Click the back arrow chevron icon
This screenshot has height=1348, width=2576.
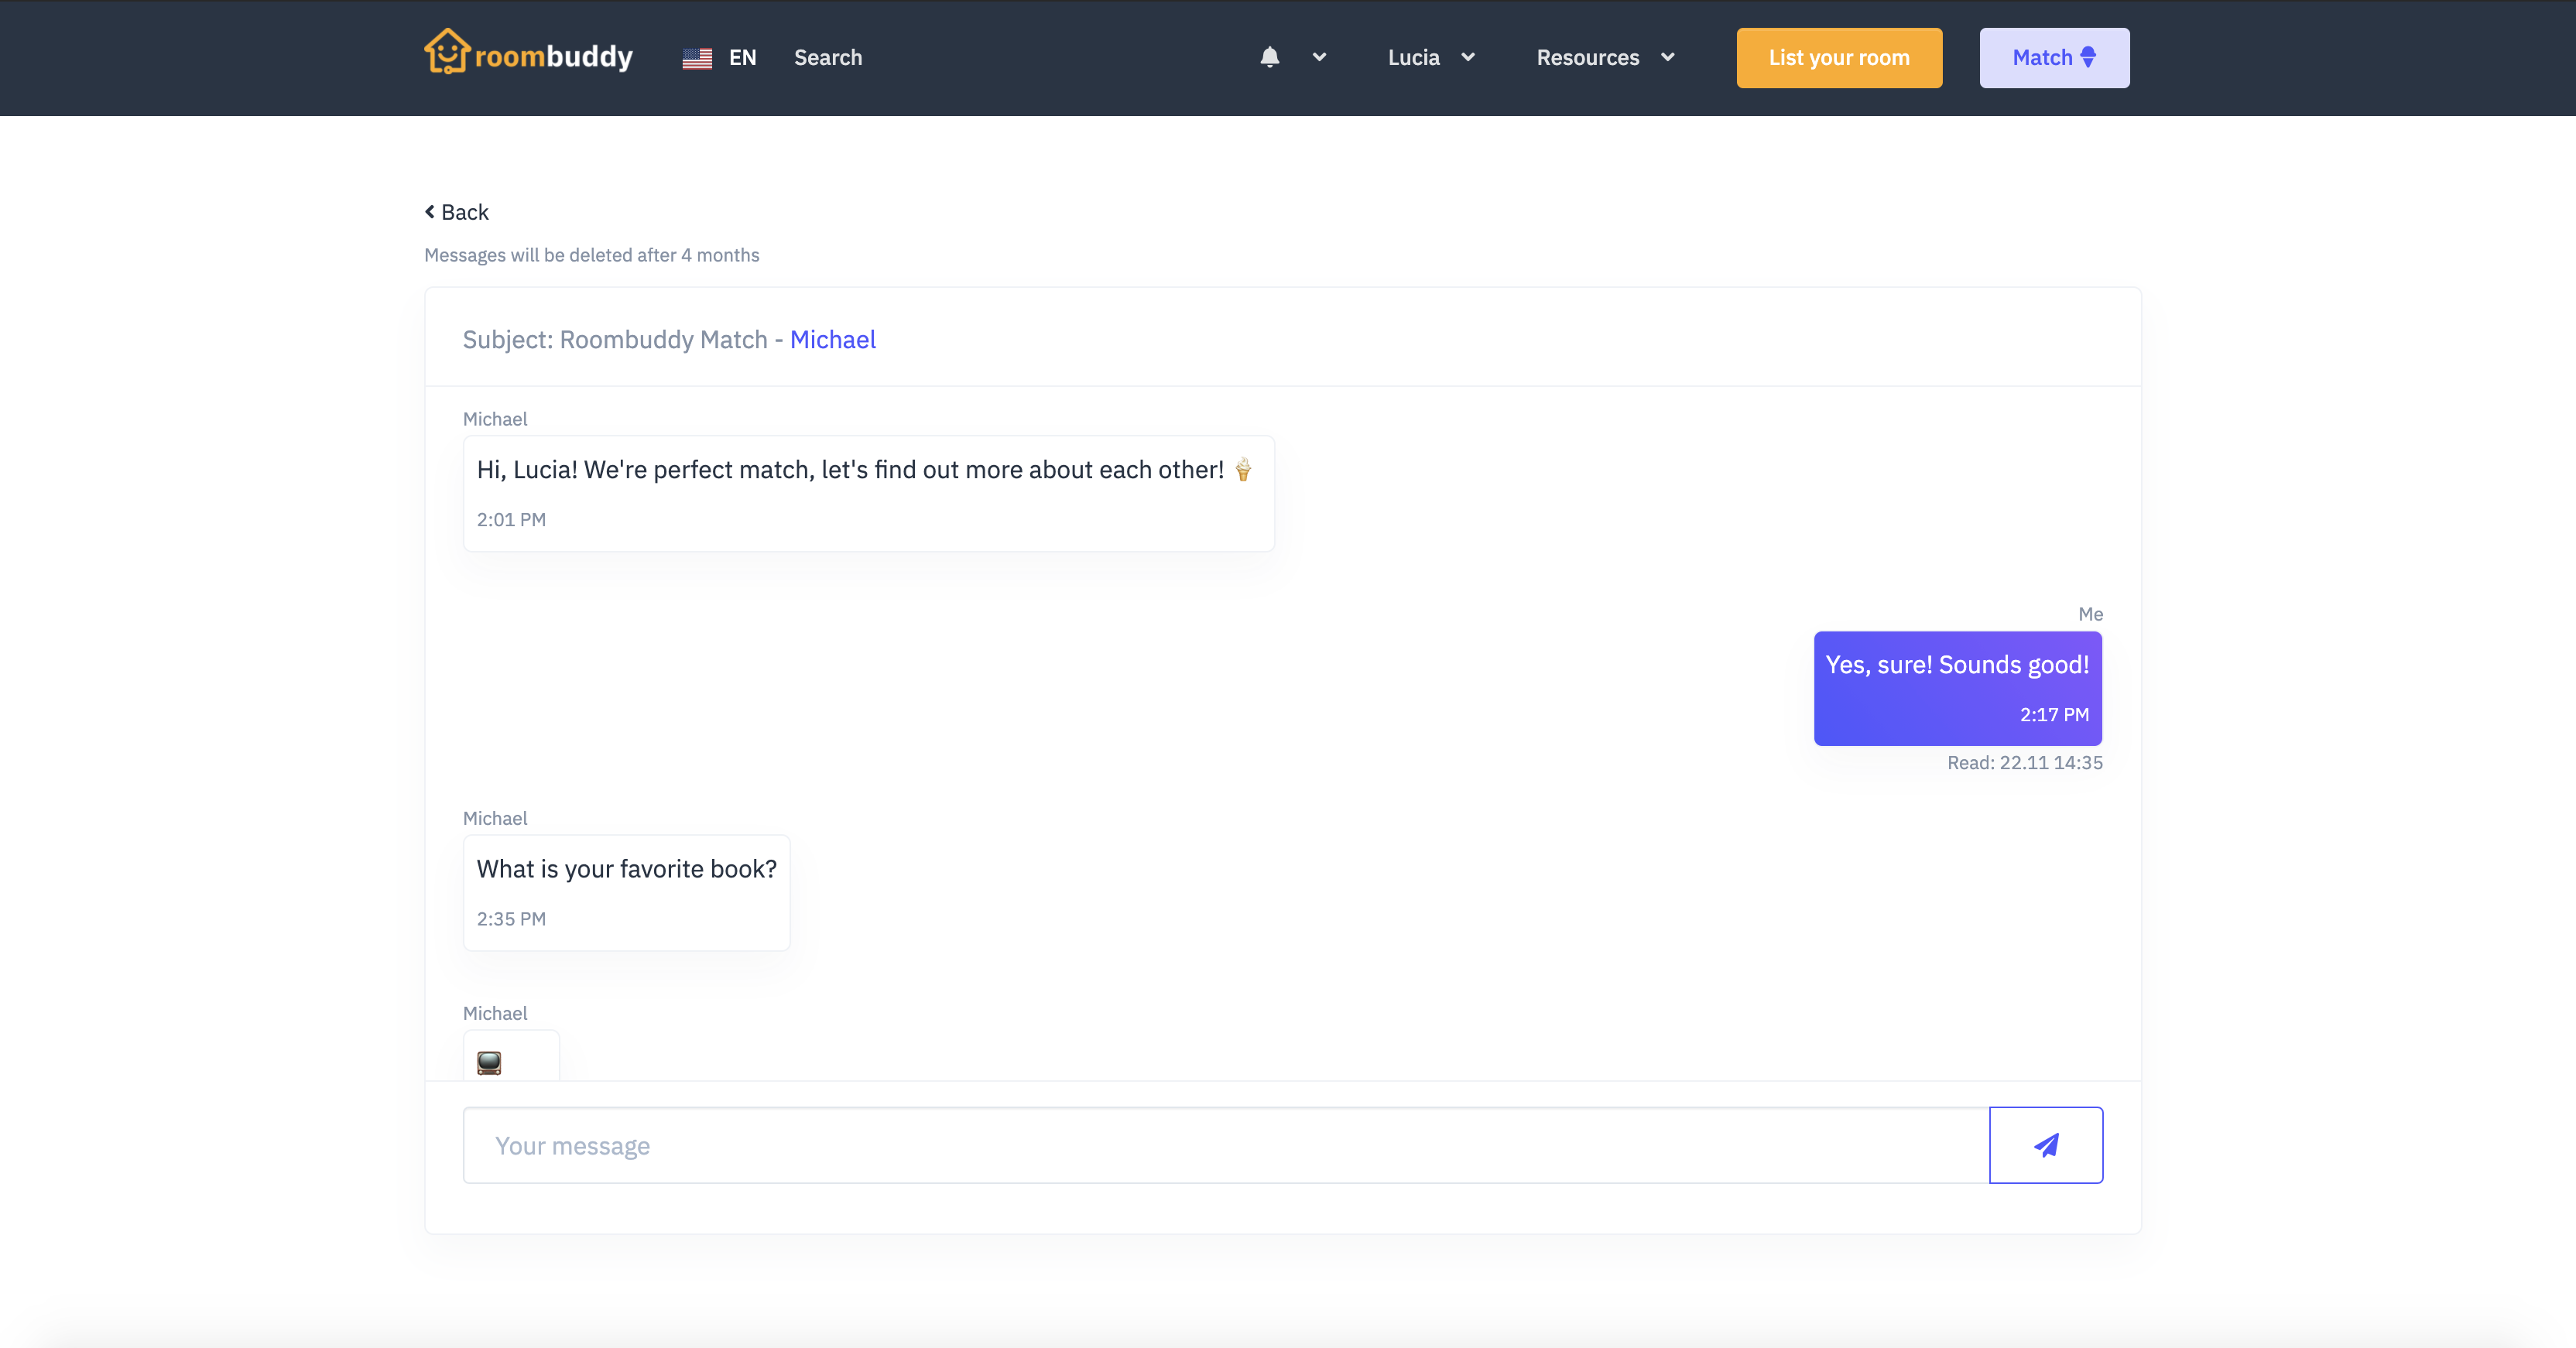pos(430,212)
